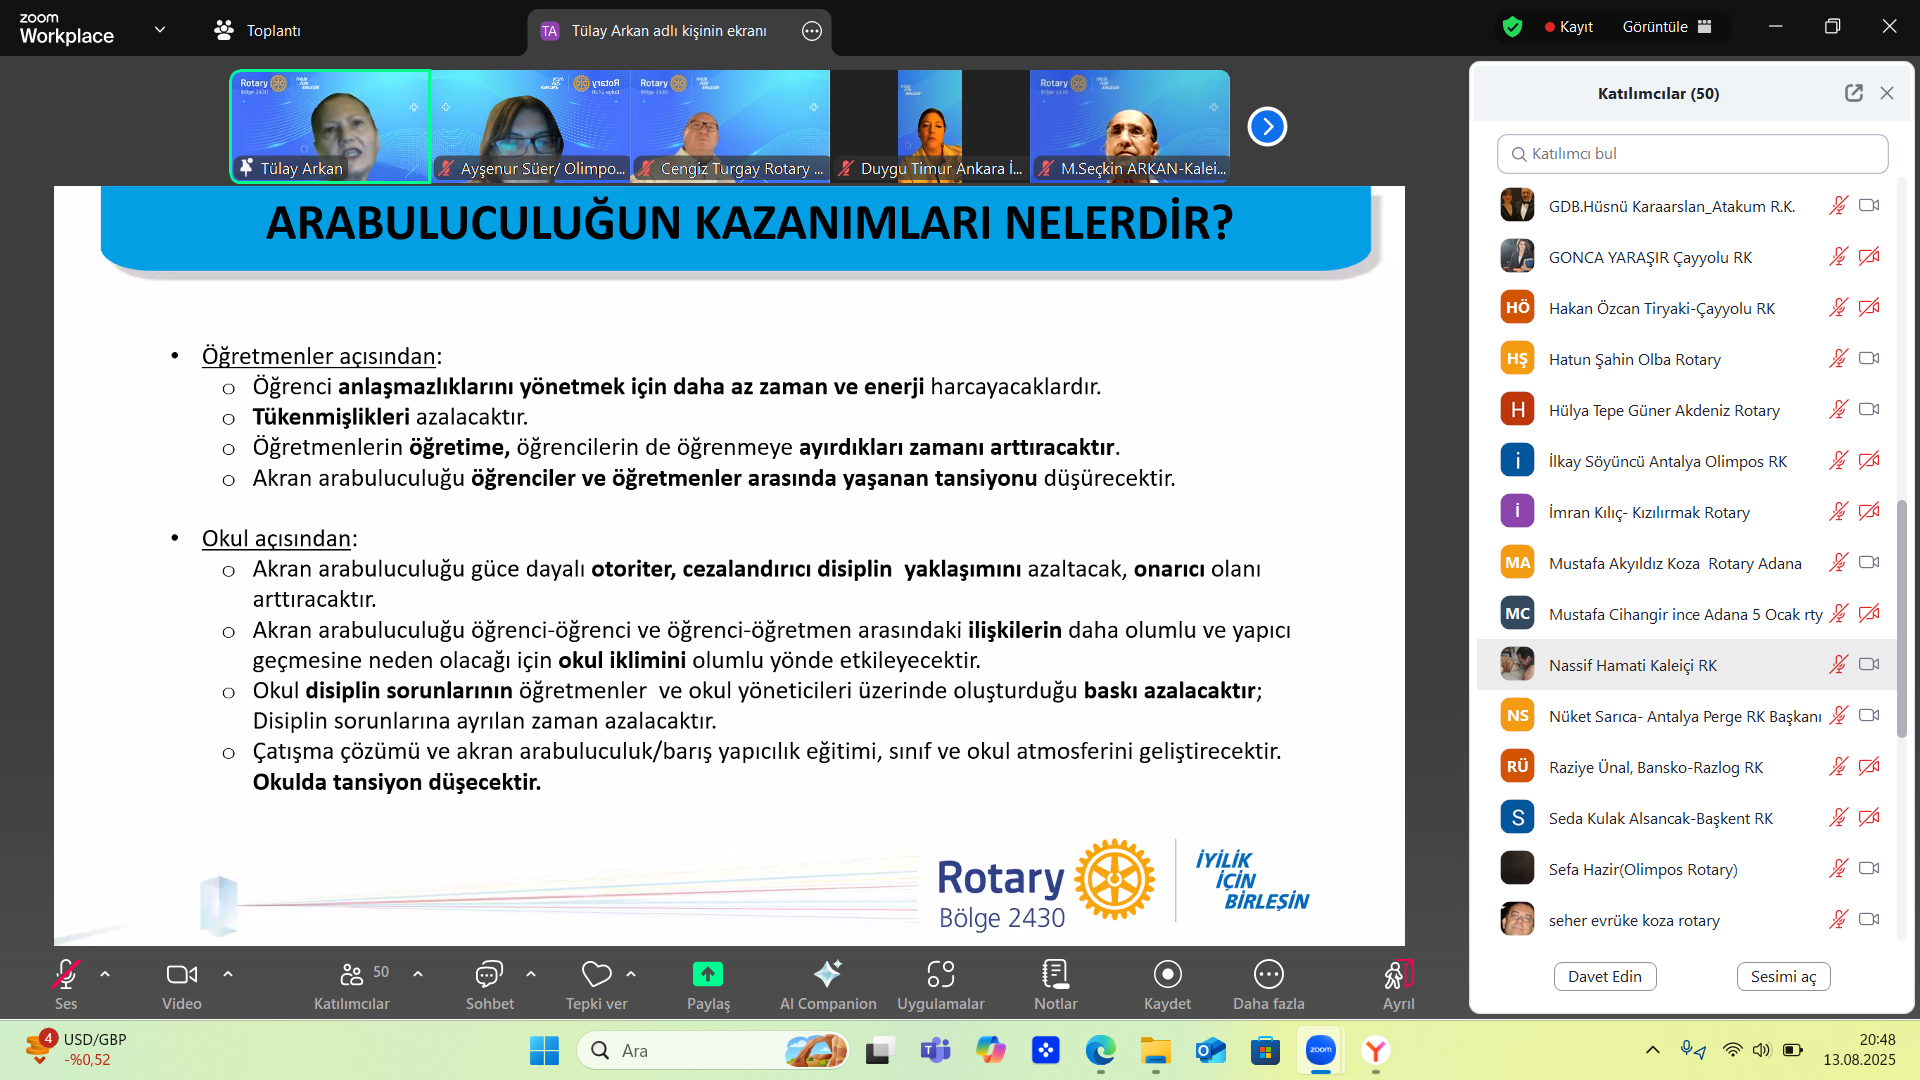
Task: Select participant Seda Kulak Alsancak-Başkent RK
Action: [x=1687, y=818]
